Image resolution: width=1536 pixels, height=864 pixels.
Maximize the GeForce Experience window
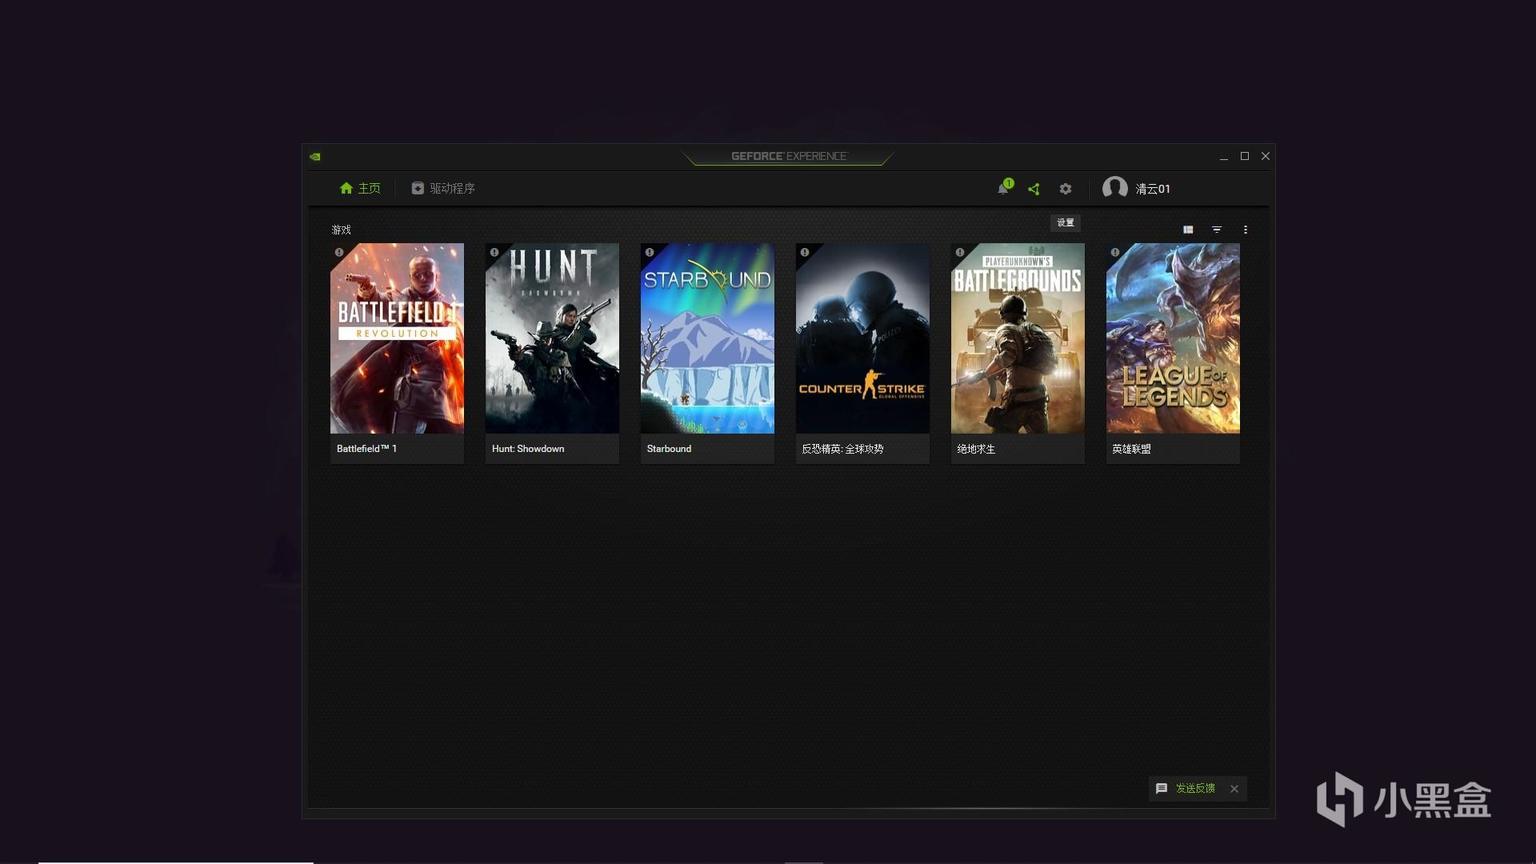click(1244, 156)
